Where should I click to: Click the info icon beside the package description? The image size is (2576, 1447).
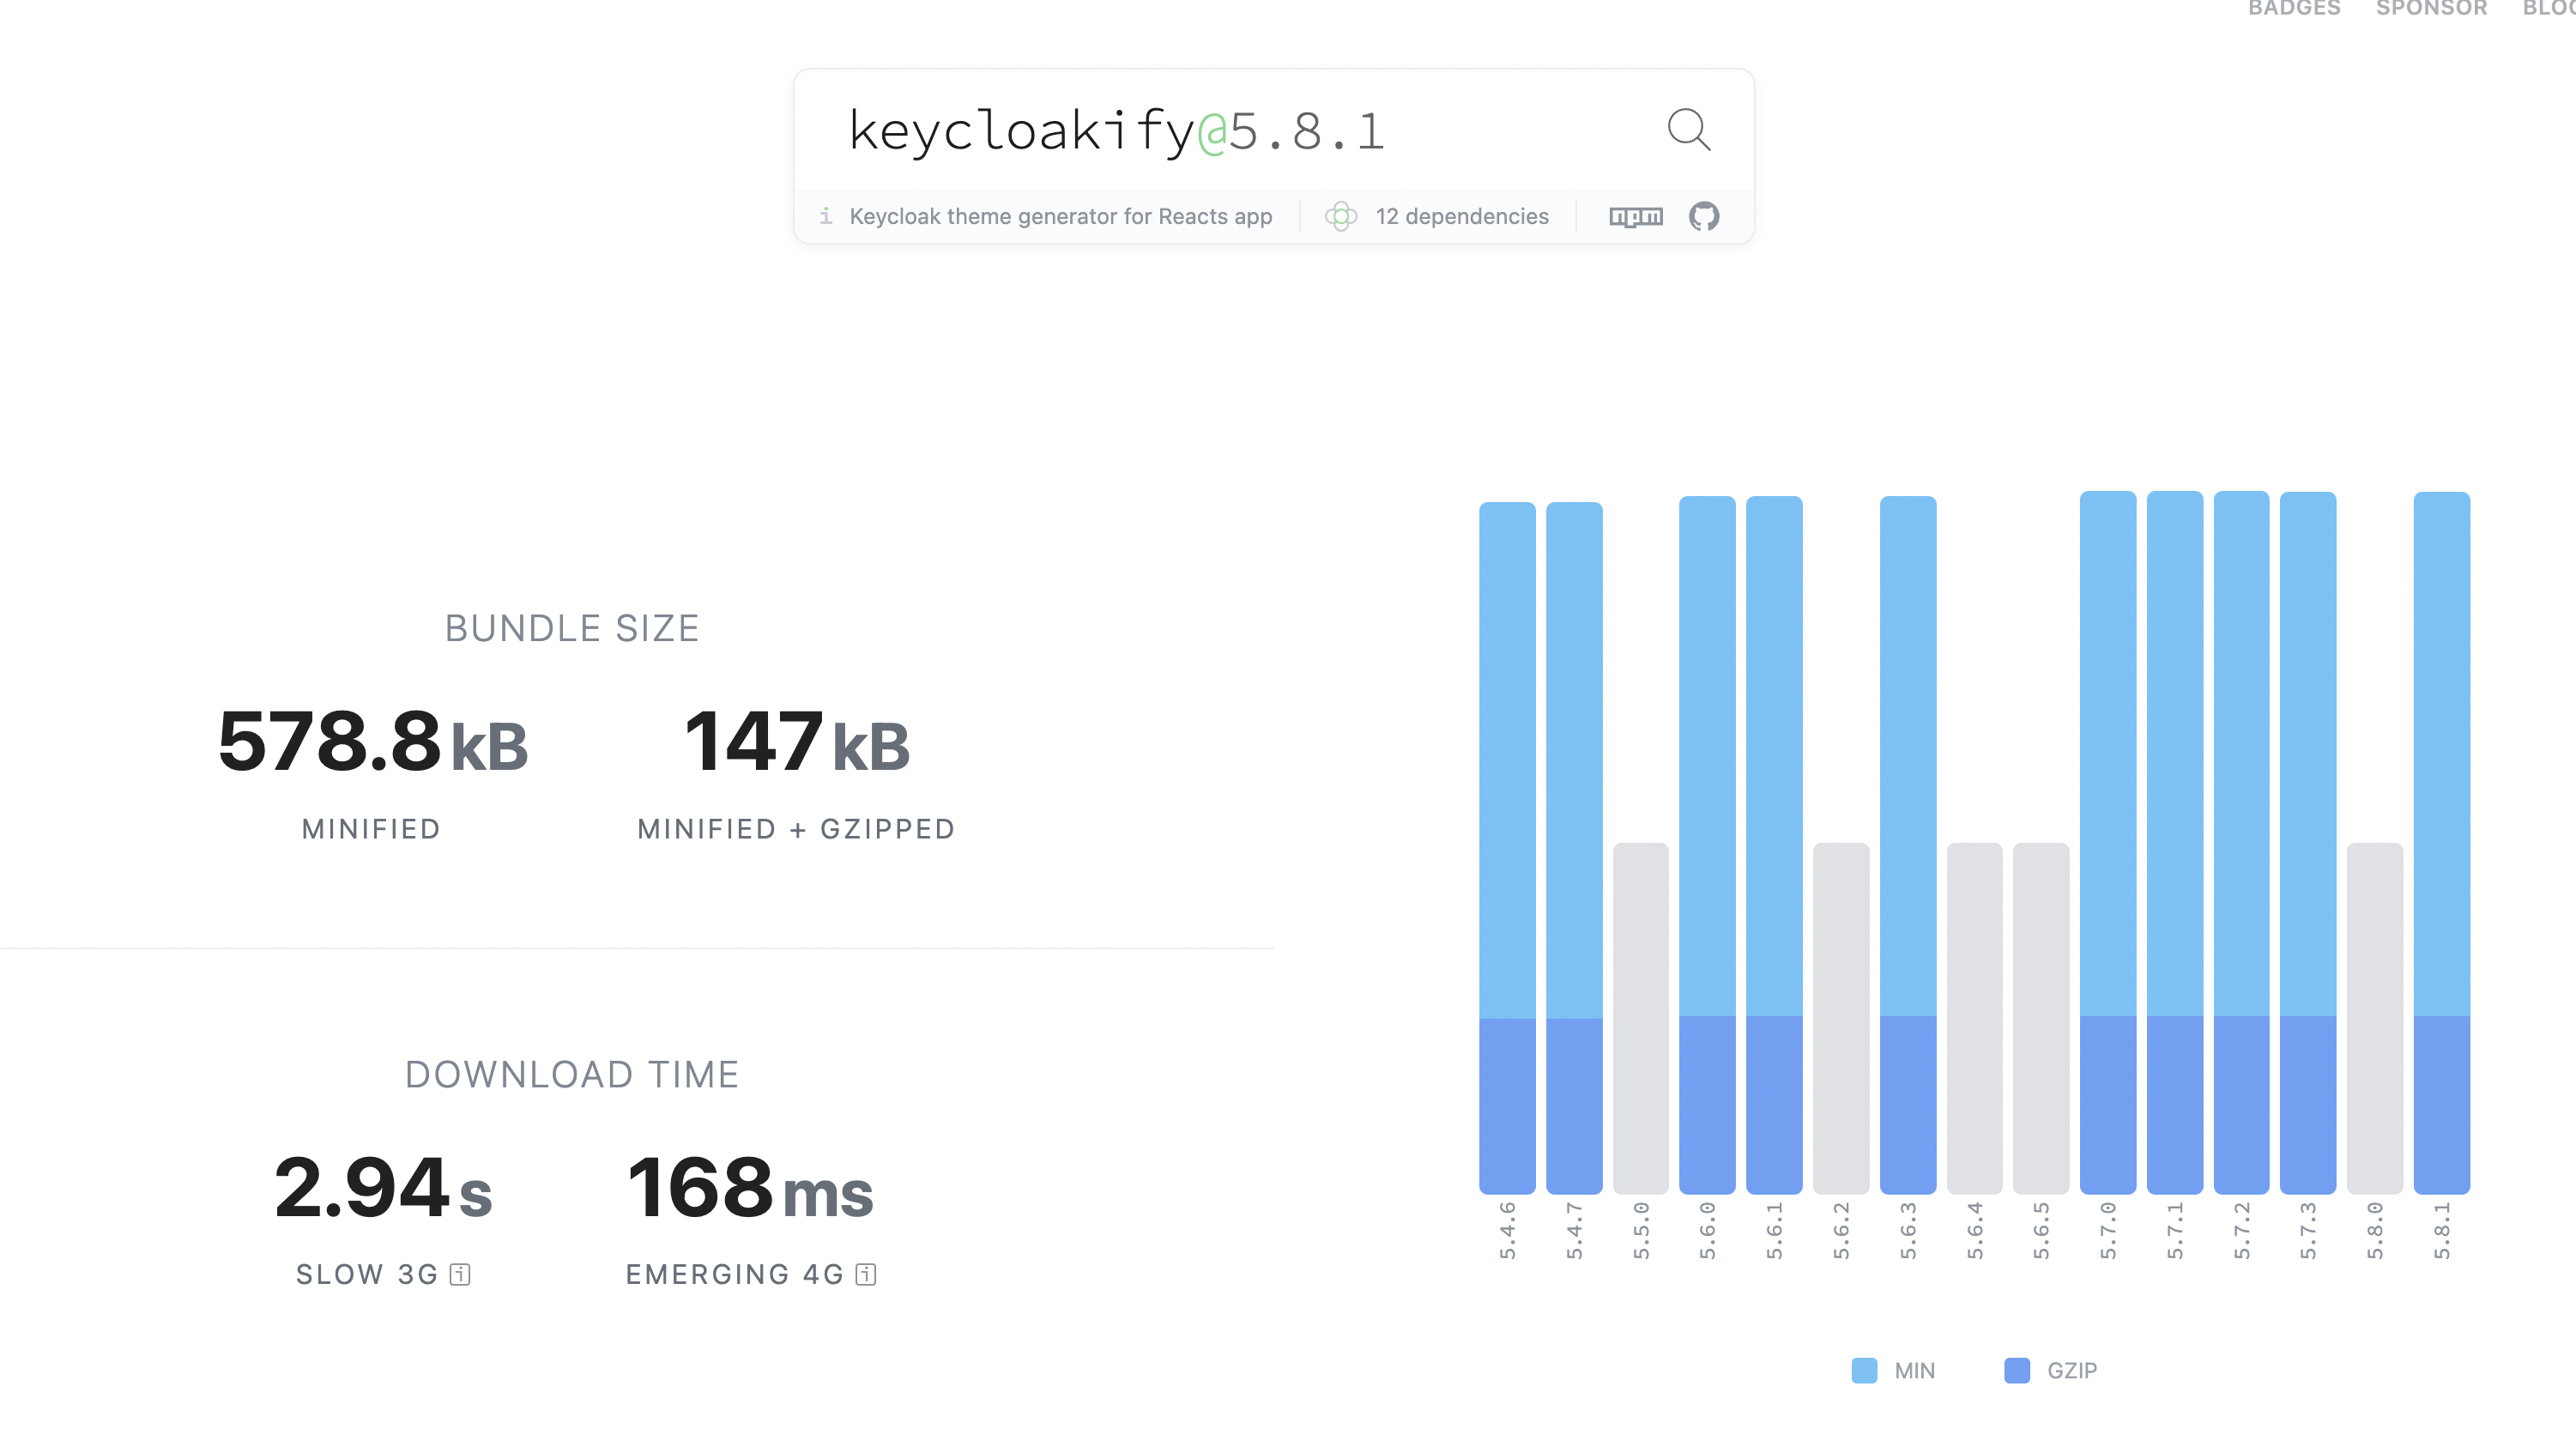click(826, 216)
